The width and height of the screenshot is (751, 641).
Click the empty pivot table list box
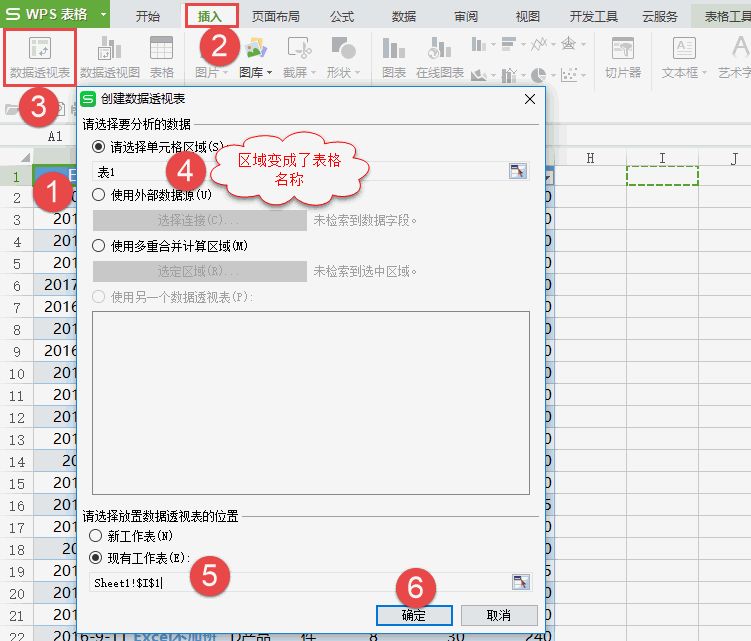(311, 402)
